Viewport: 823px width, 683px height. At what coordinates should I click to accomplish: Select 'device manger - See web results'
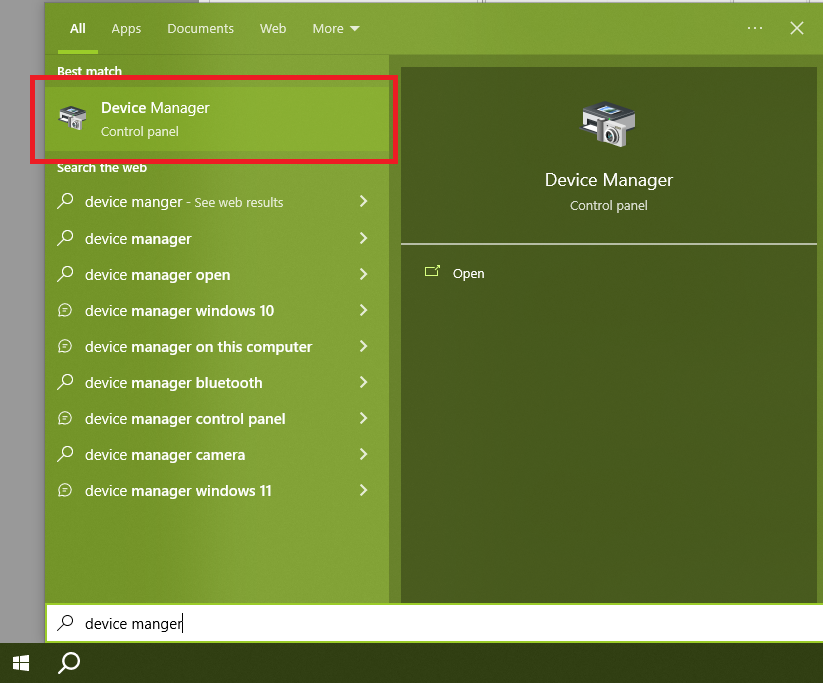click(178, 202)
